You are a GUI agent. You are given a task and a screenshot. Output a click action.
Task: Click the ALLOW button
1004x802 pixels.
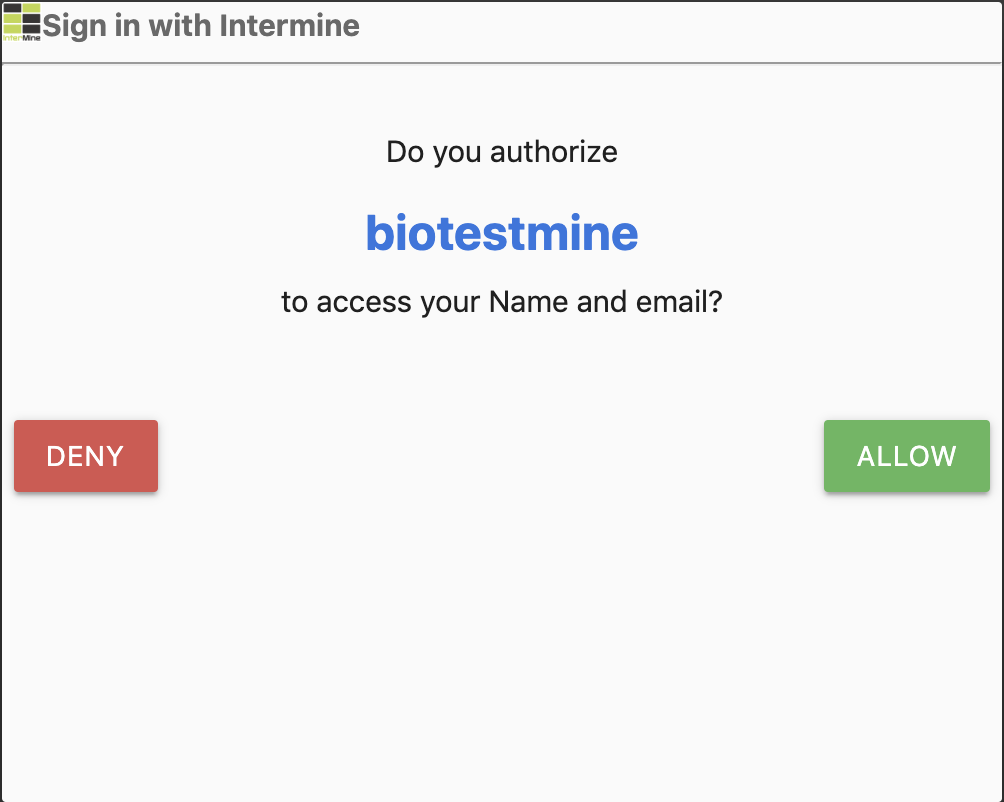[906, 456]
